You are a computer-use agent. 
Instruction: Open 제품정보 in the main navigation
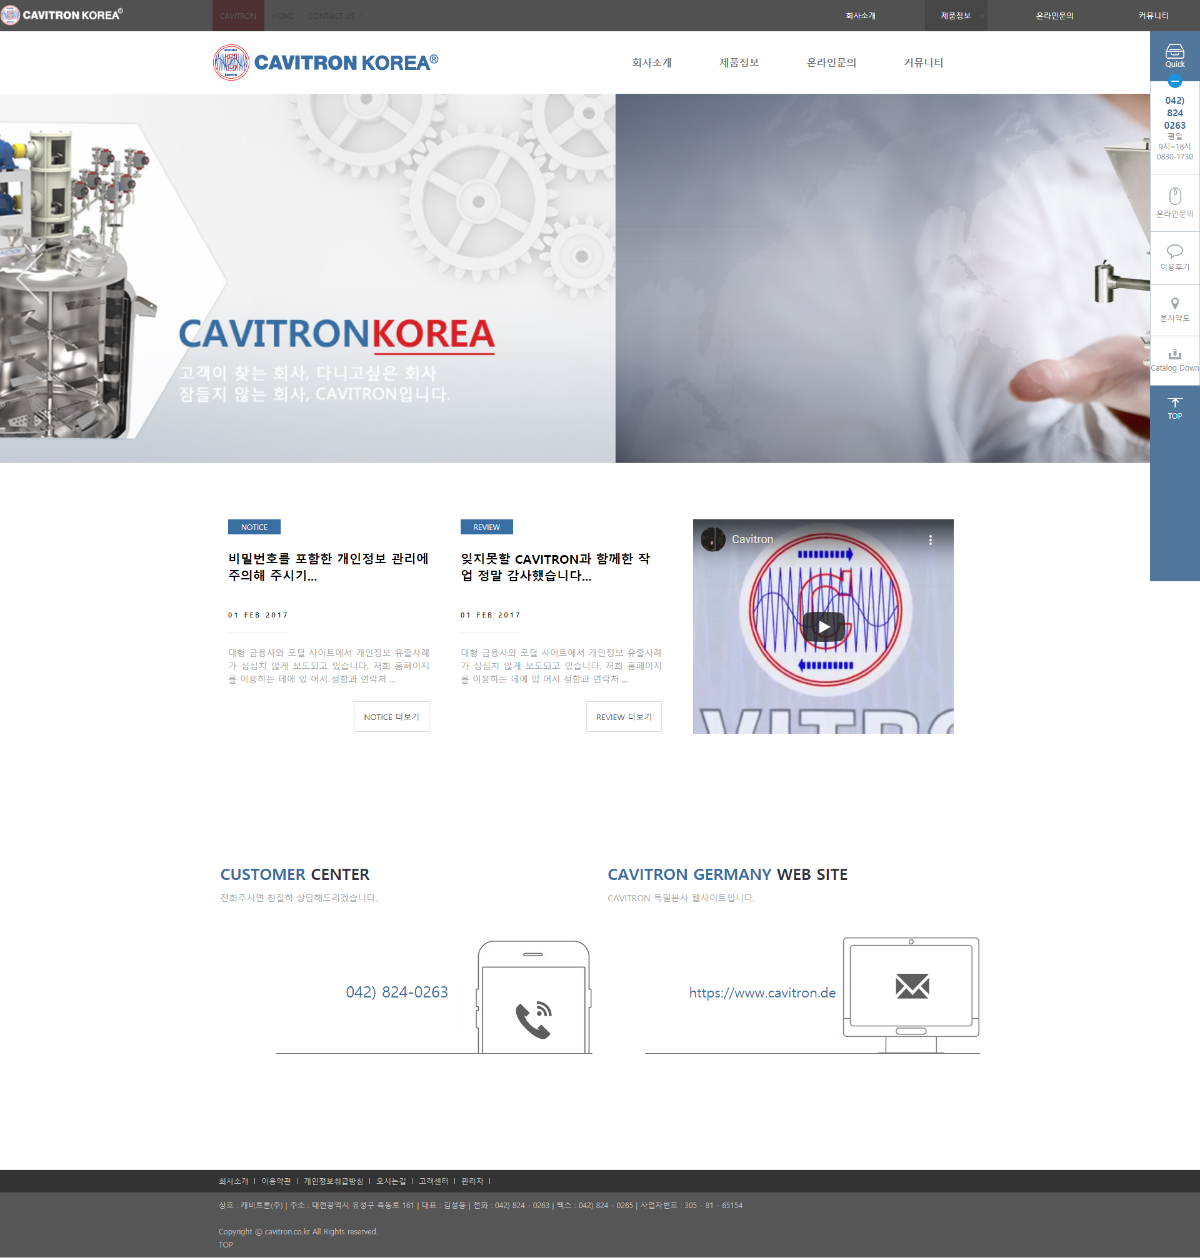[x=739, y=63]
